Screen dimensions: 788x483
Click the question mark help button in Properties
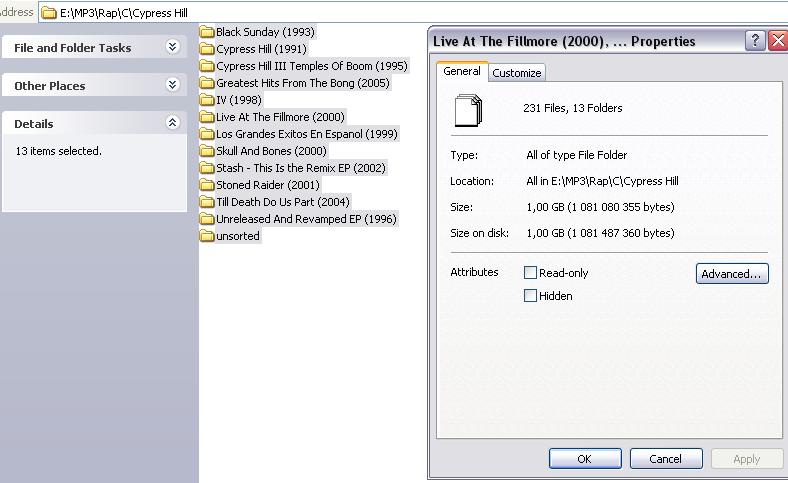(755, 40)
